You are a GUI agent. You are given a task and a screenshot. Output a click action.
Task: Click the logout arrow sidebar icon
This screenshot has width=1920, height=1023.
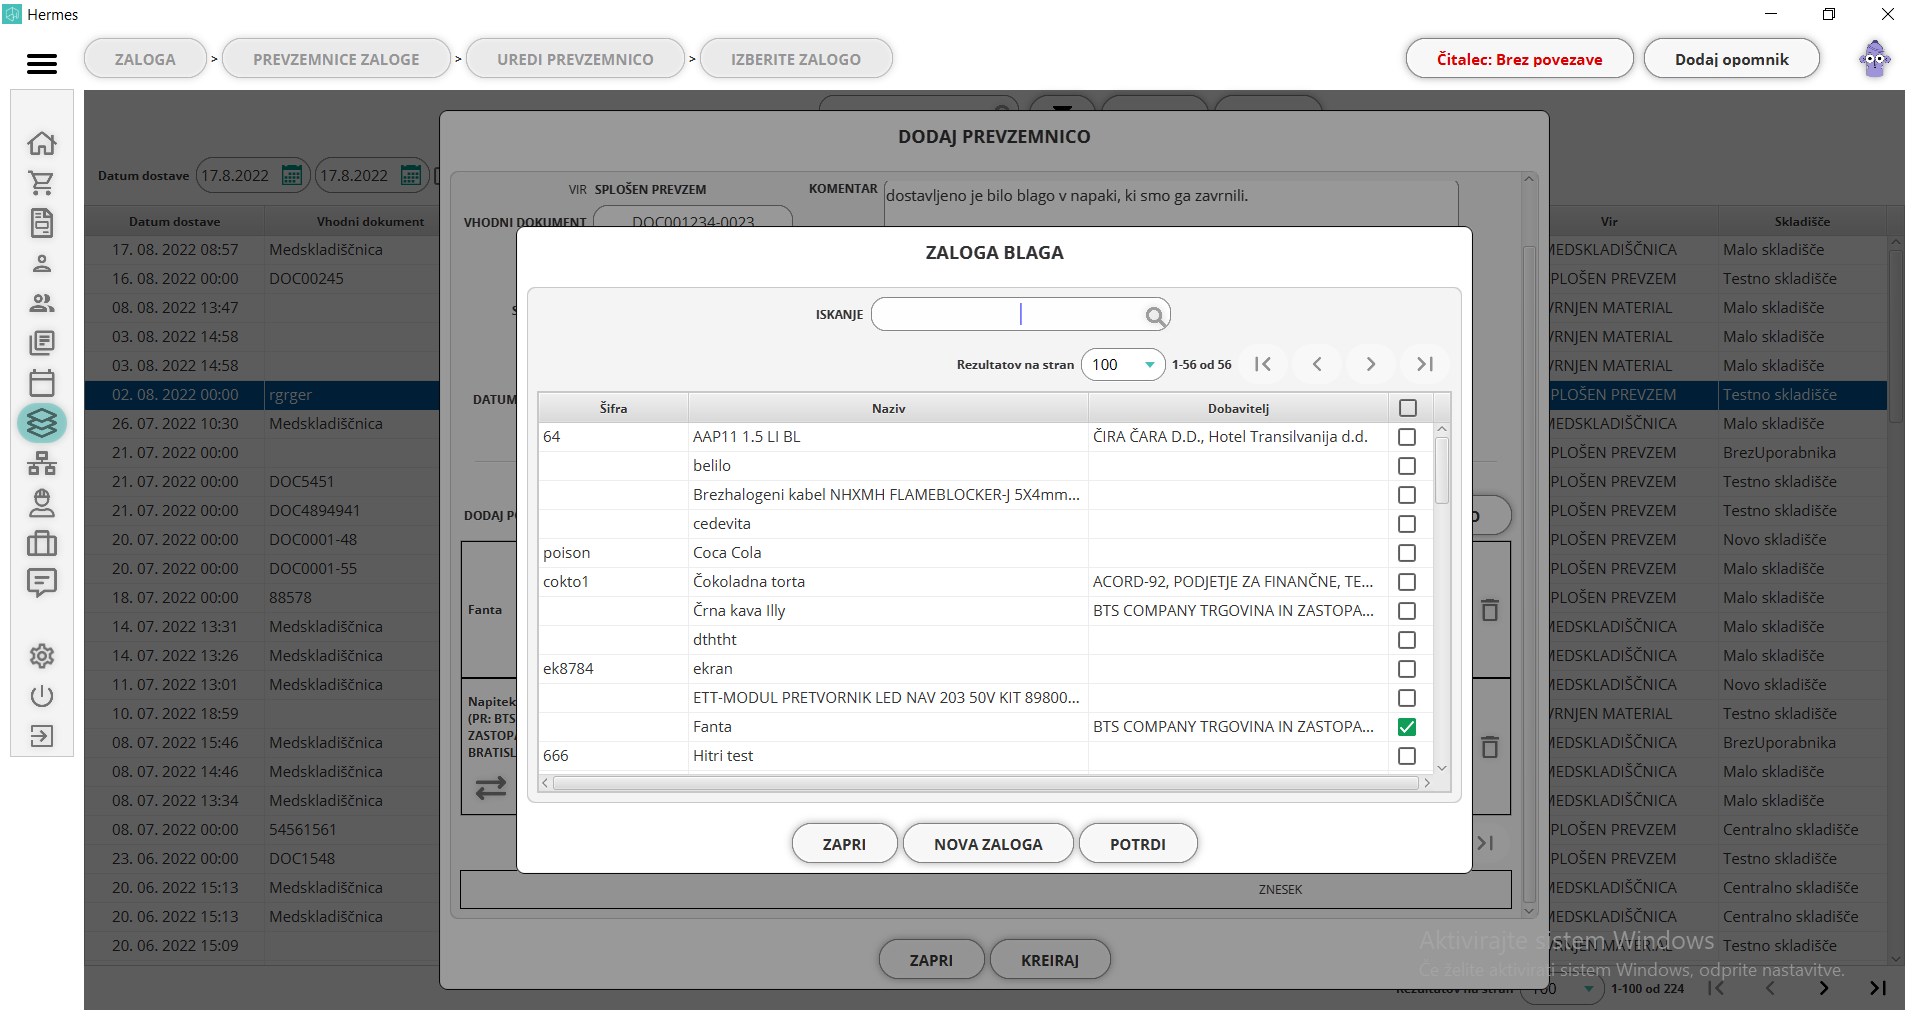42,736
